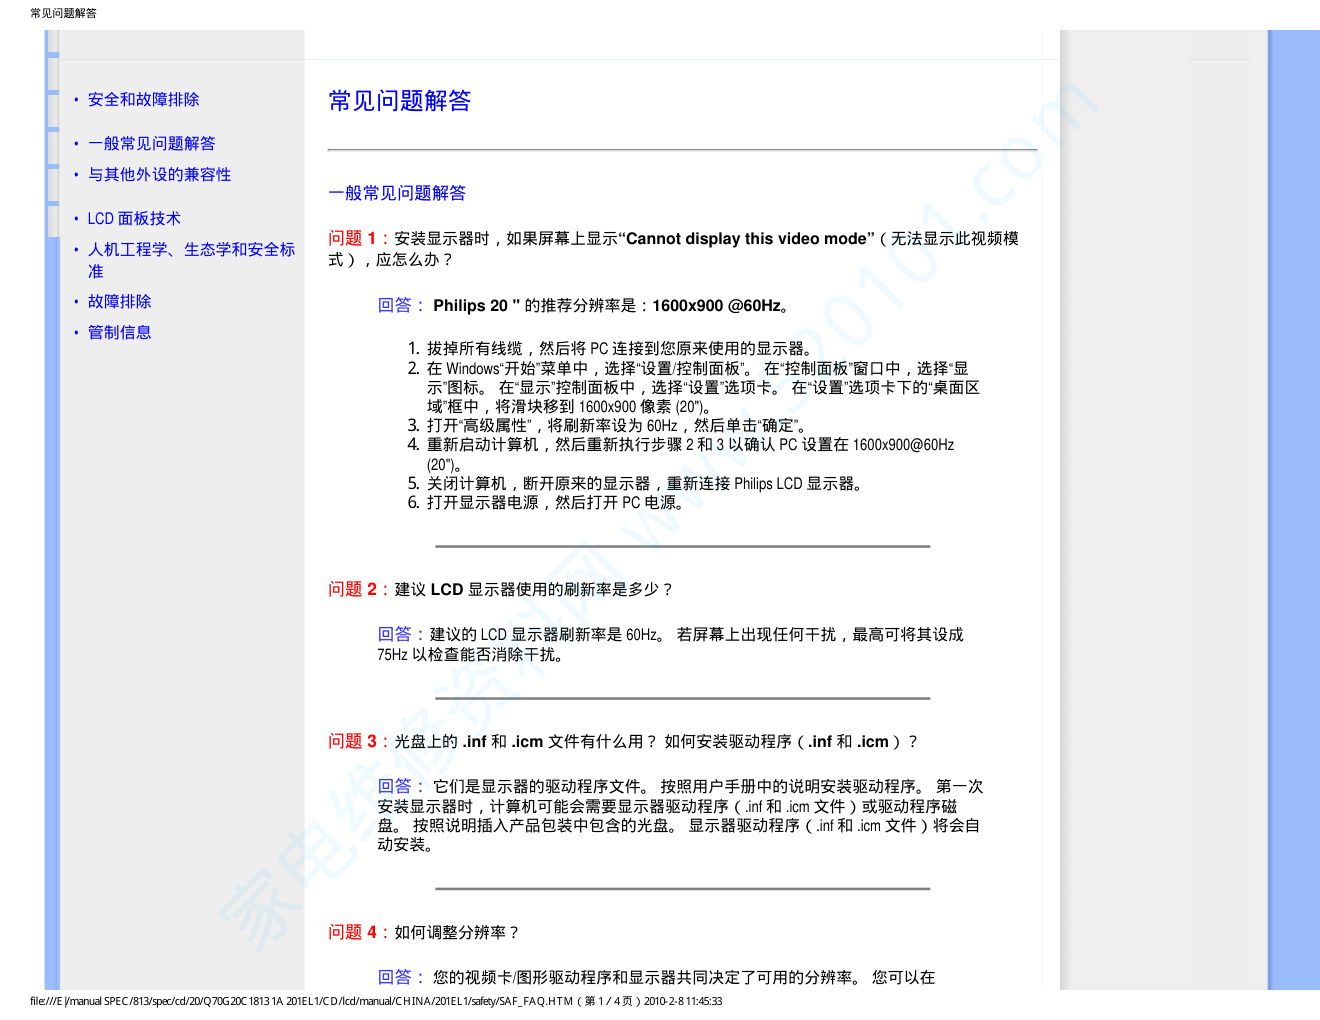Click the red 问题 2 label
The width and height of the screenshot is (1320, 1020).
(x=353, y=590)
